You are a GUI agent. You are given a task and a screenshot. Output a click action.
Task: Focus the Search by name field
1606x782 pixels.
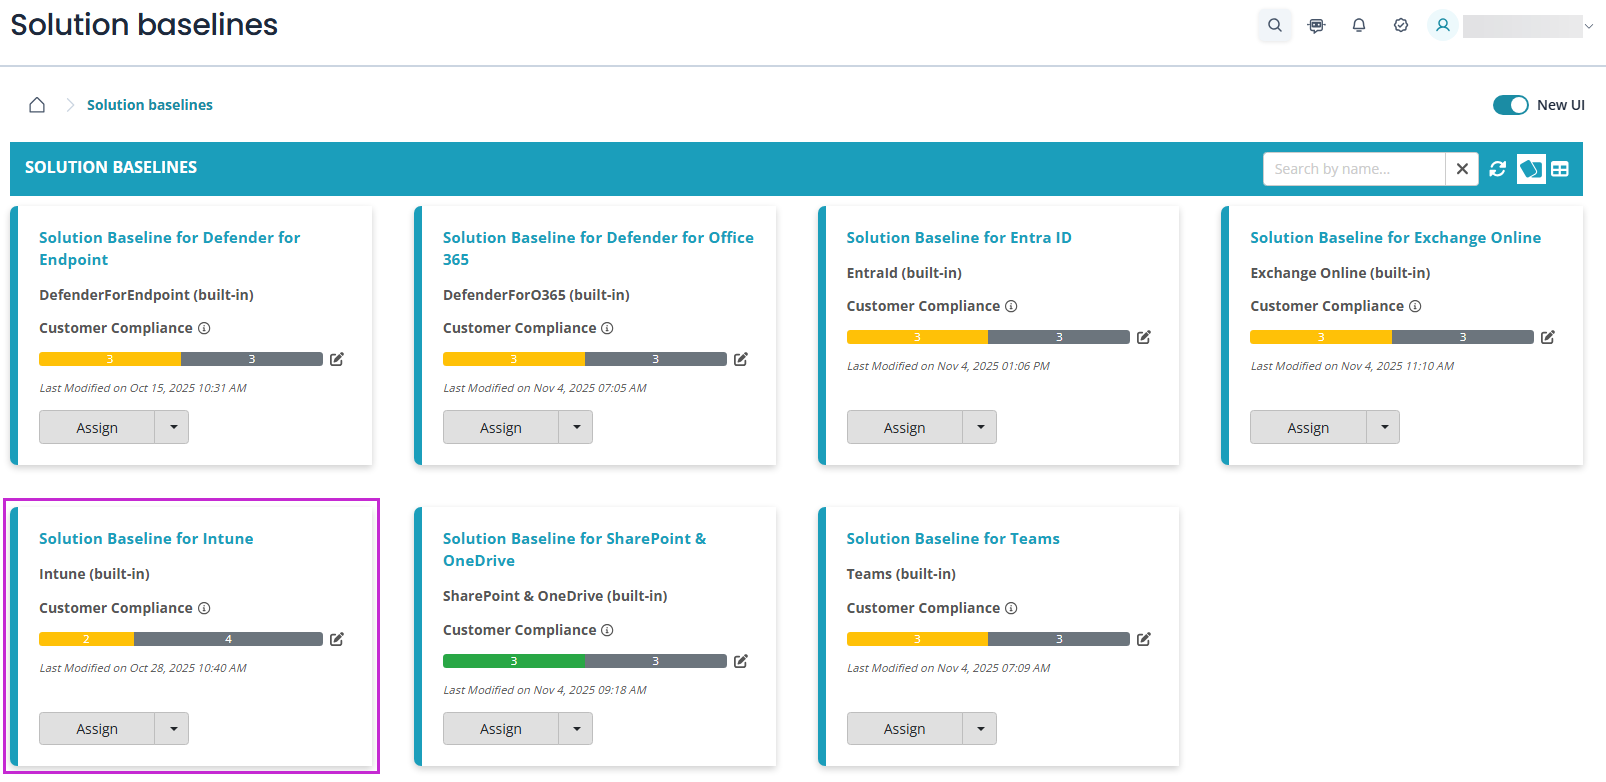pos(1354,169)
